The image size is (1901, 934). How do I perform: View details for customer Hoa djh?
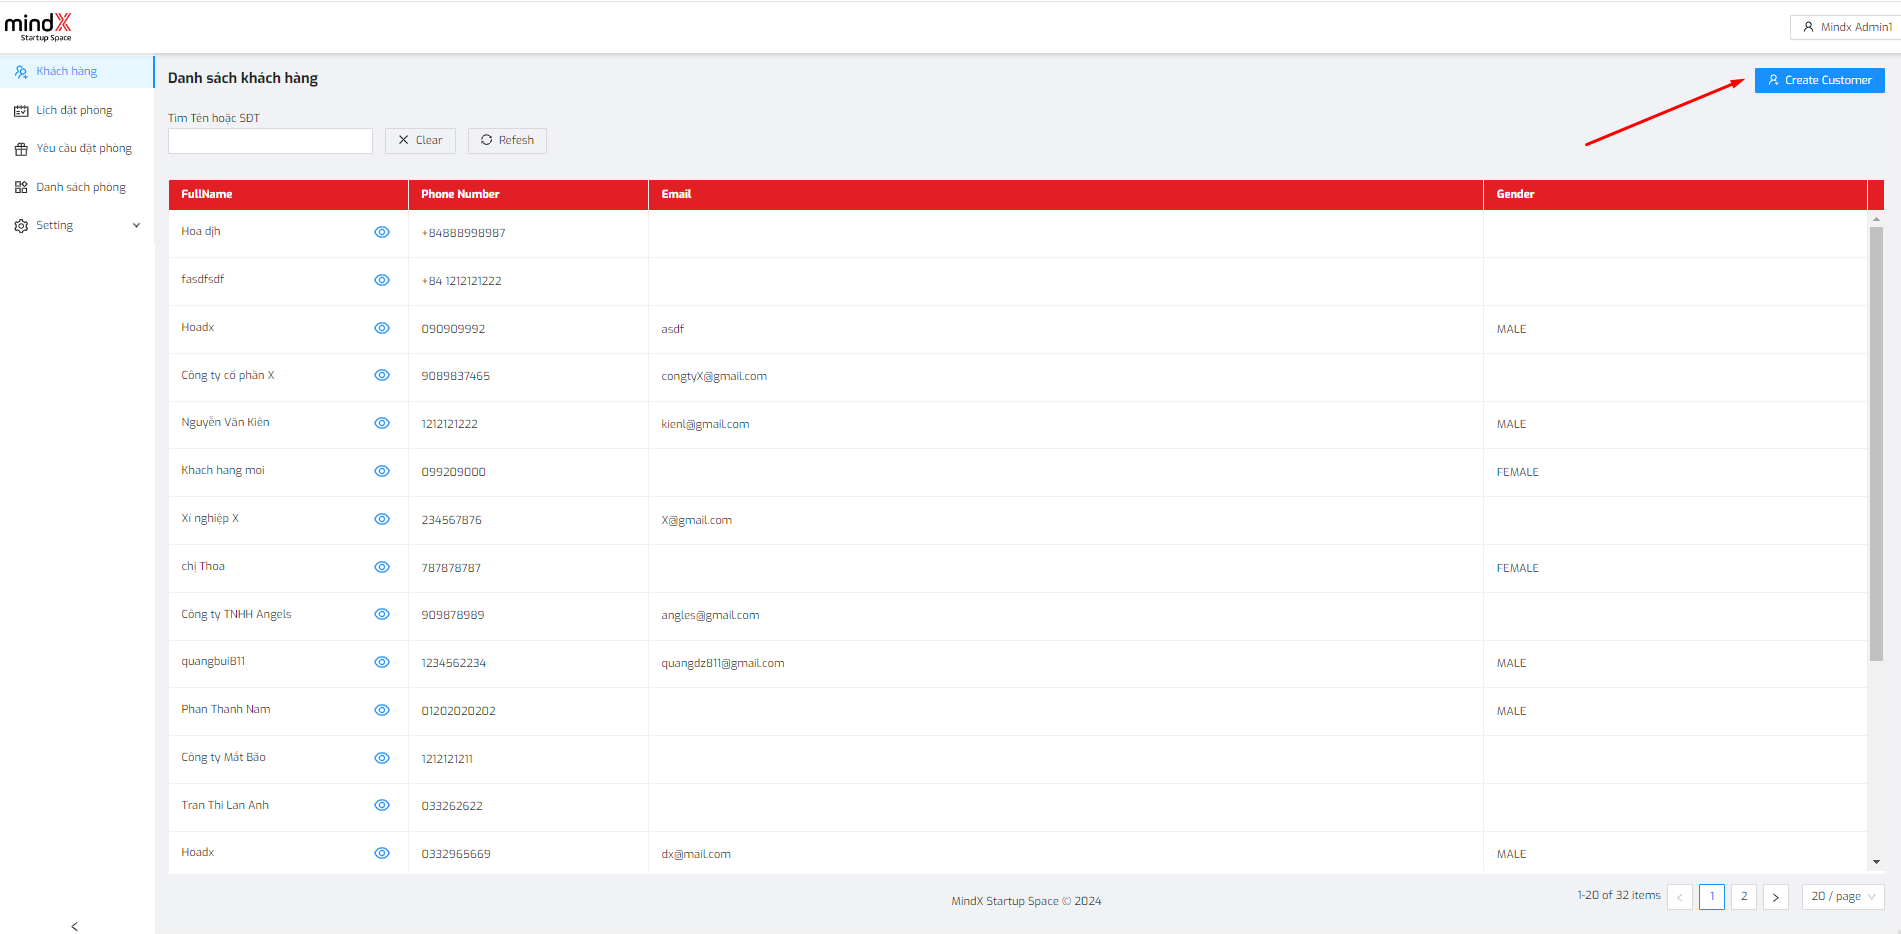(x=382, y=232)
